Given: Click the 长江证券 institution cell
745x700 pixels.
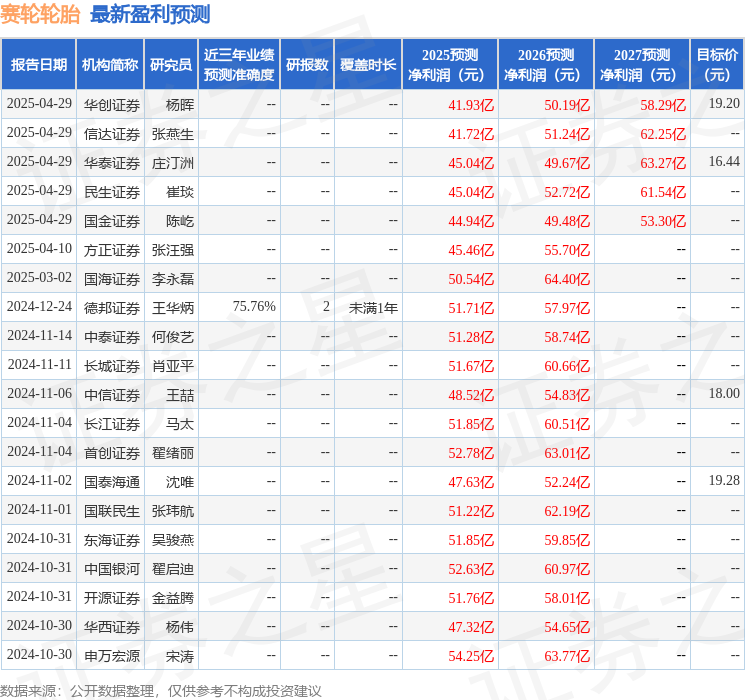Looking at the screenshot, I should pyautogui.click(x=112, y=424).
